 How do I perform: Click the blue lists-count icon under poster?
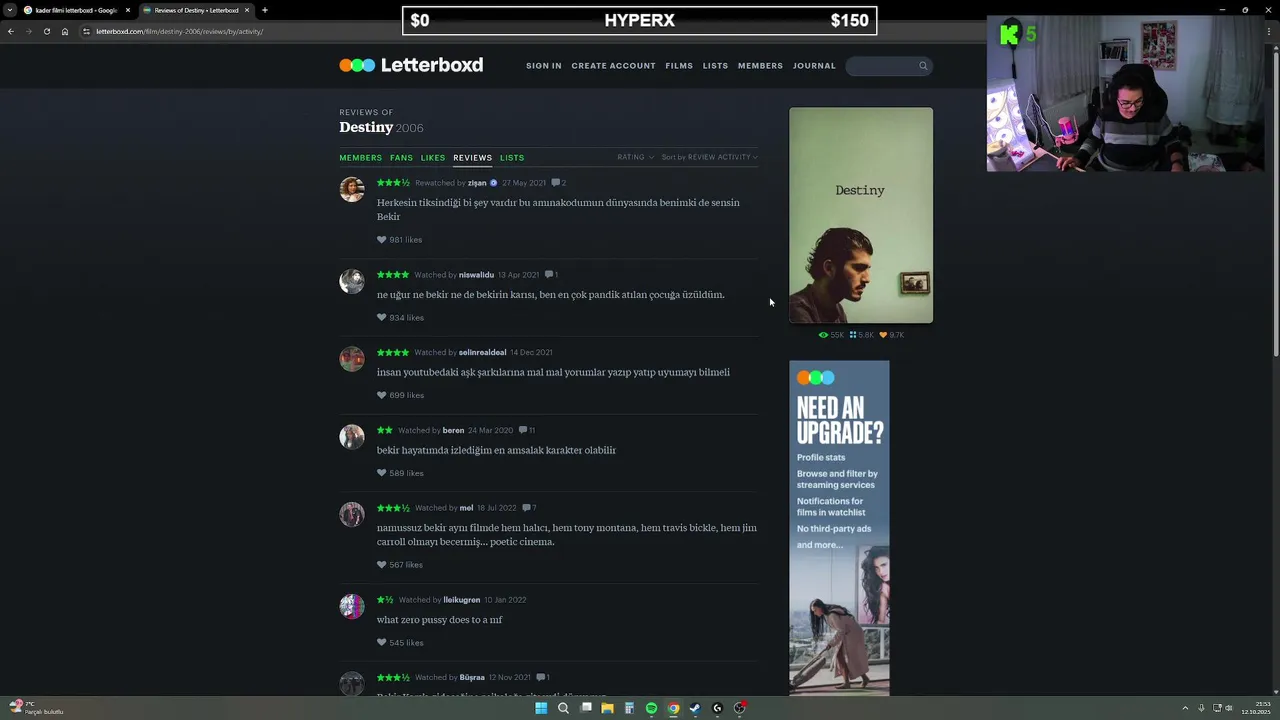click(x=853, y=335)
